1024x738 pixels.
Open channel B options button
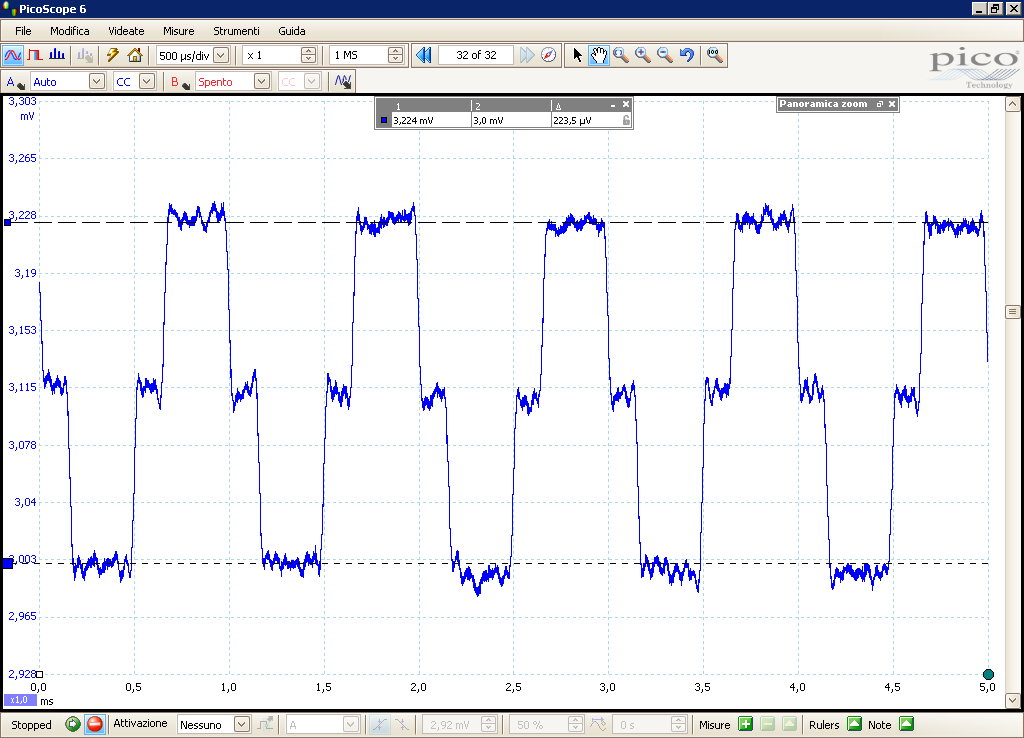(x=180, y=82)
